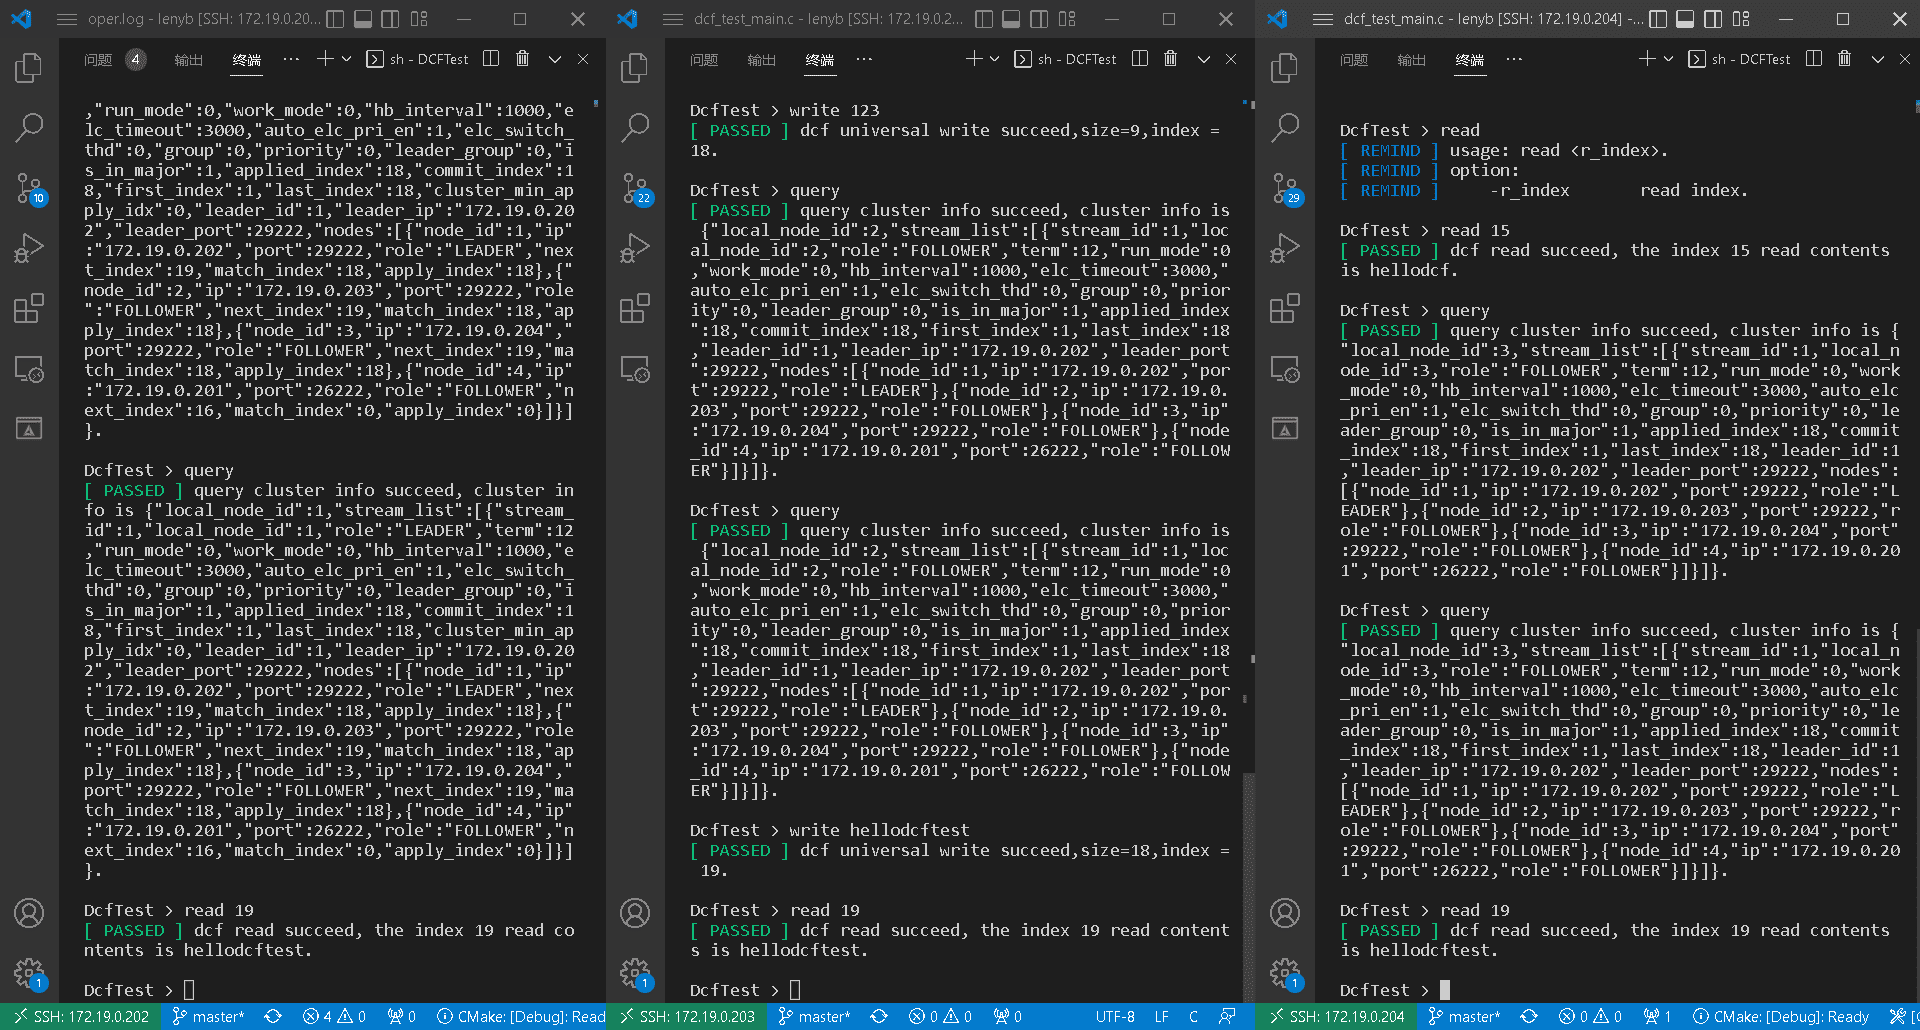Restore panel size chevron in right window
The width and height of the screenshot is (1920, 1030).
click(x=1878, y=59)
